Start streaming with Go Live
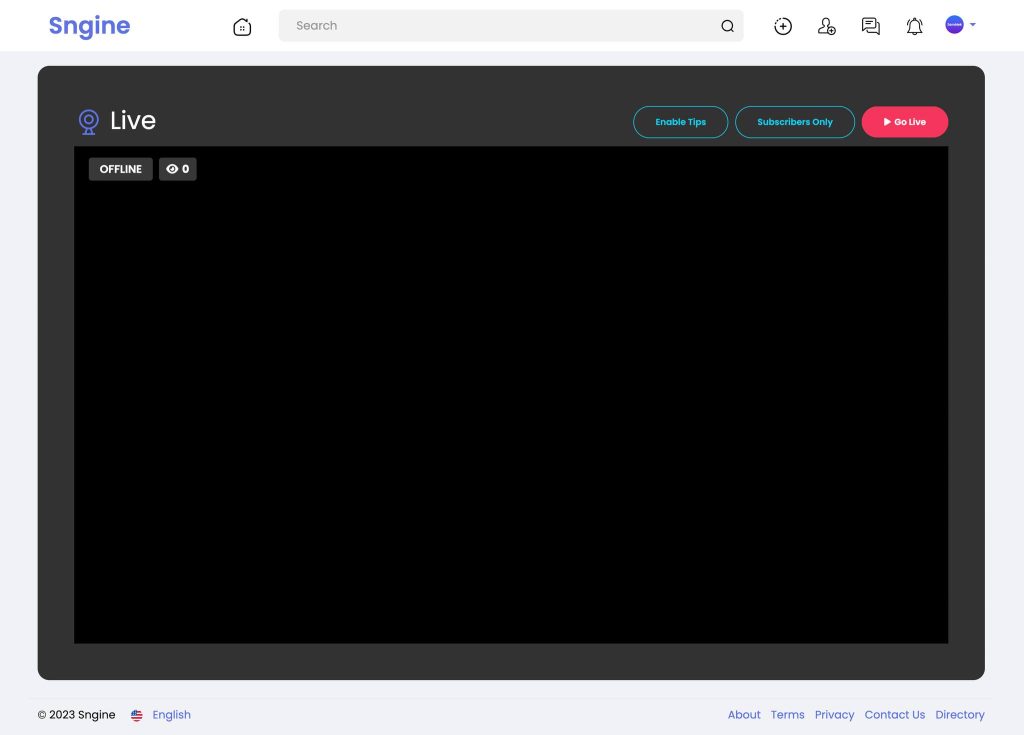Viewport: 1024px width, 735px height. [904, 122]
